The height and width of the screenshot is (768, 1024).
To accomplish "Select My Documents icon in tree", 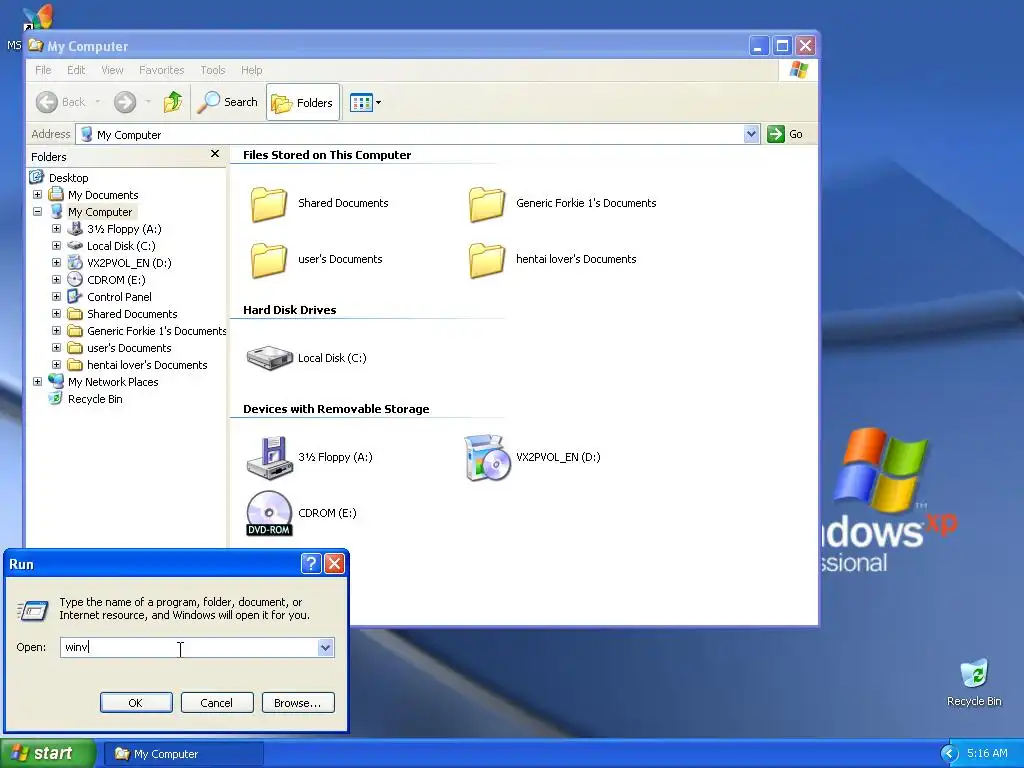I will 56,195.
